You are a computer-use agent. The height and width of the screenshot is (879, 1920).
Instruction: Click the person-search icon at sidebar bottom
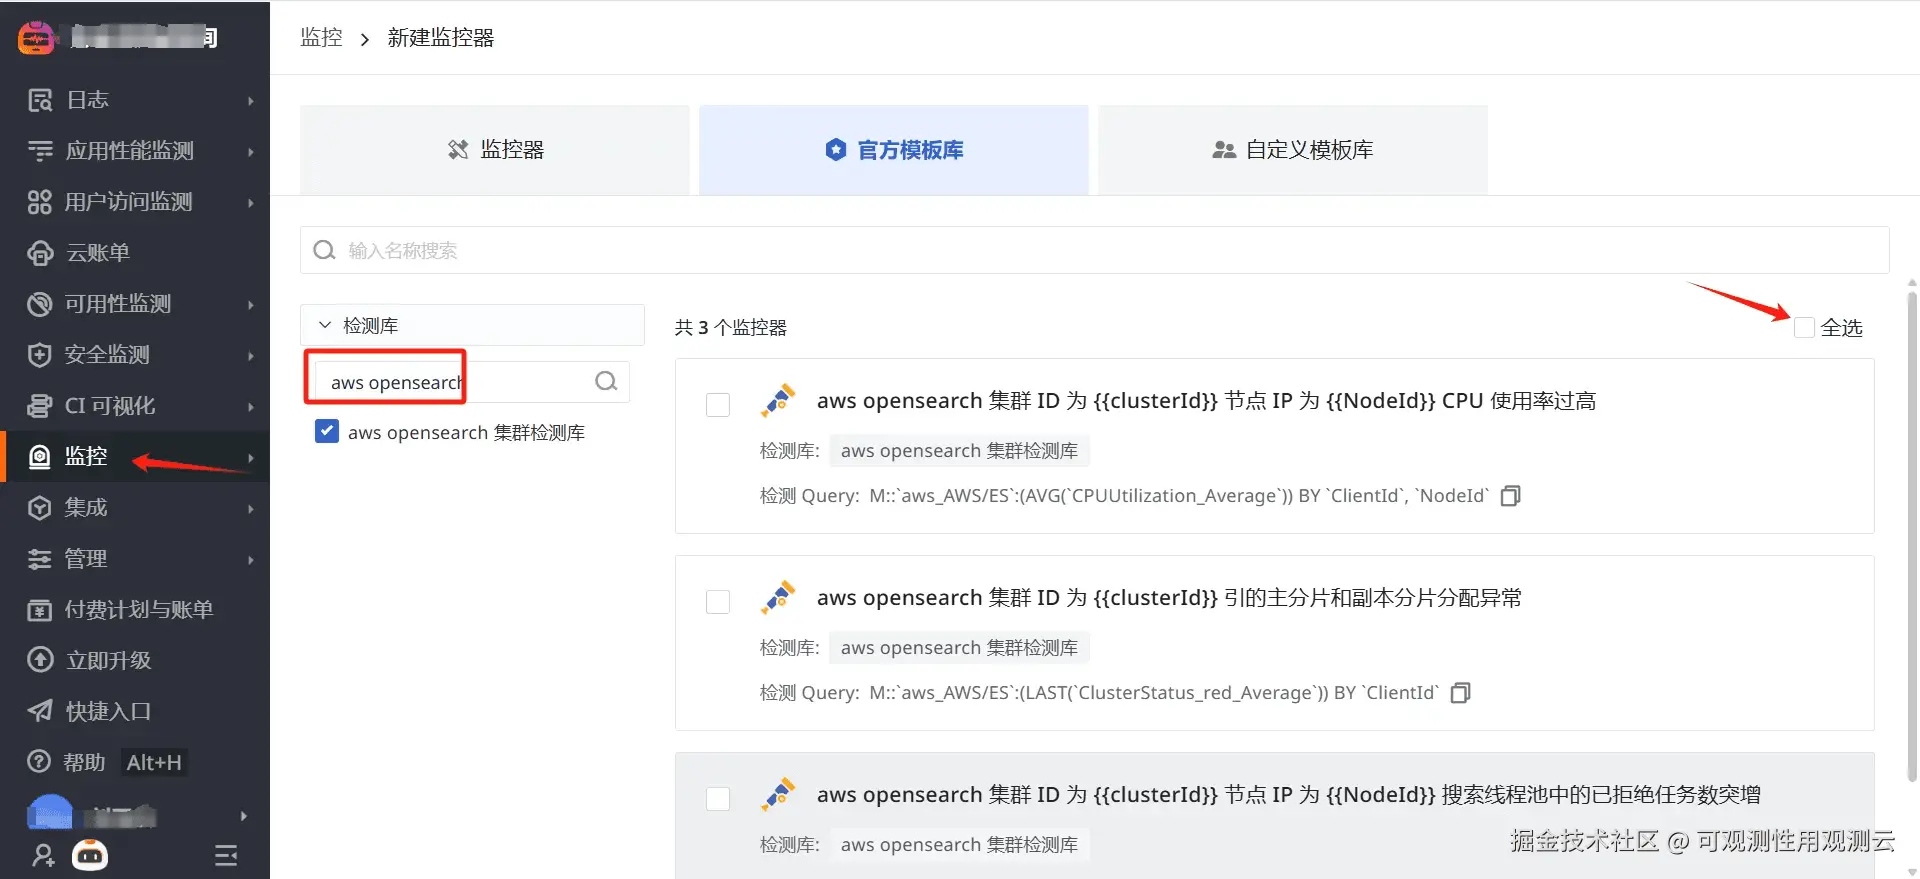43,856
